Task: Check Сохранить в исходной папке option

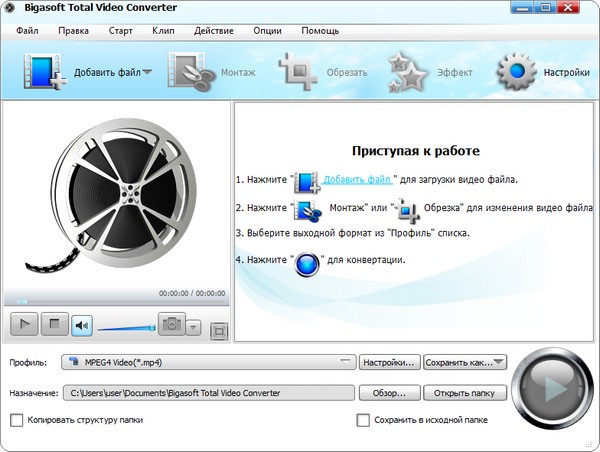Action: pos(364,420)
